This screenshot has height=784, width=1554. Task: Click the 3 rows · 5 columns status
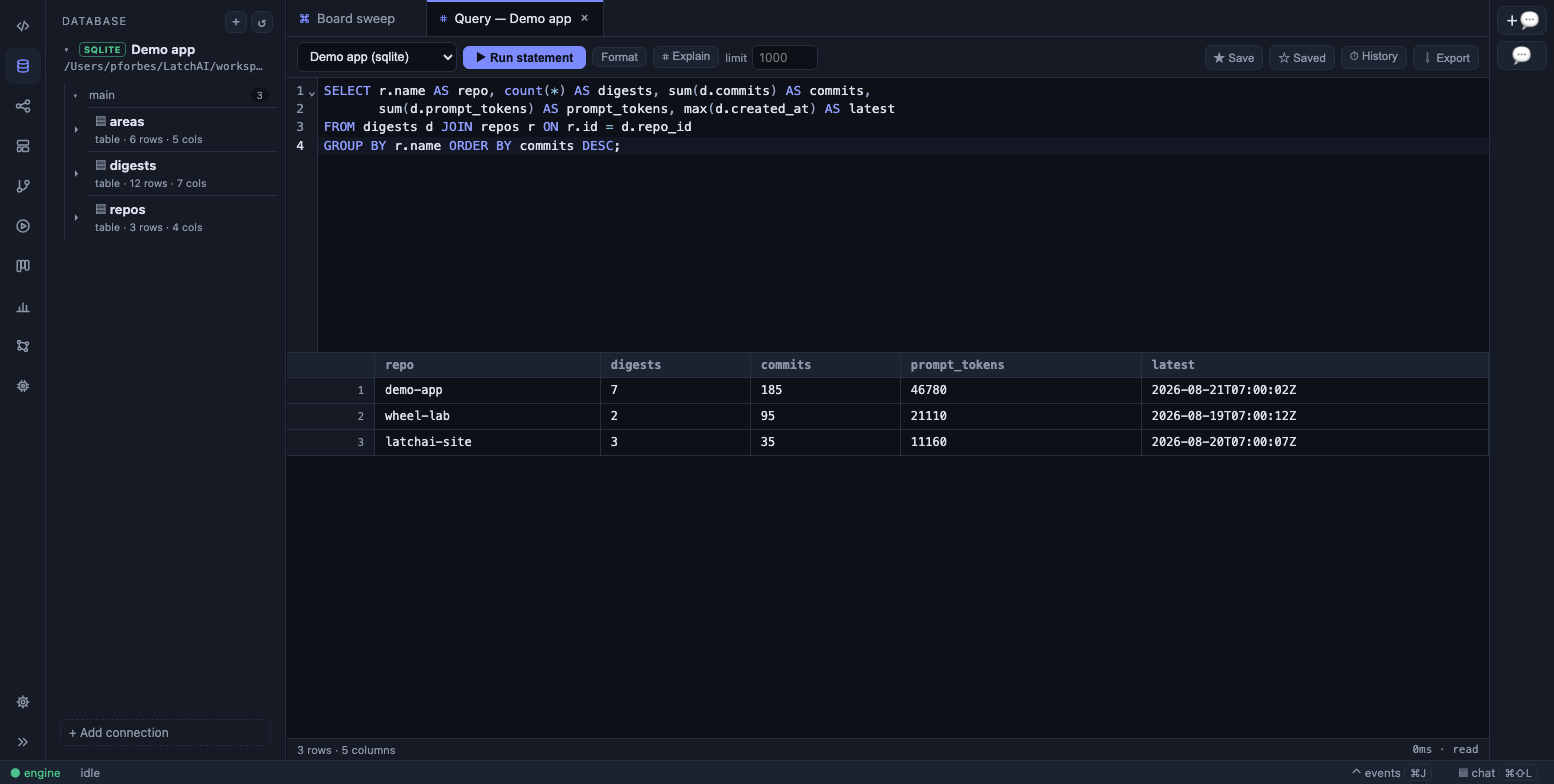point(346,750)
